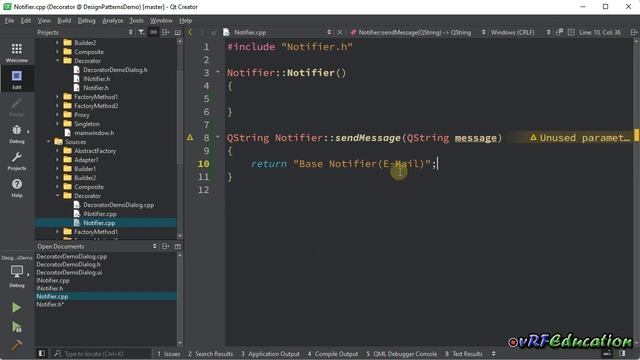
Task: Open the Debug mode in sidebar
Action: point(17,134)
